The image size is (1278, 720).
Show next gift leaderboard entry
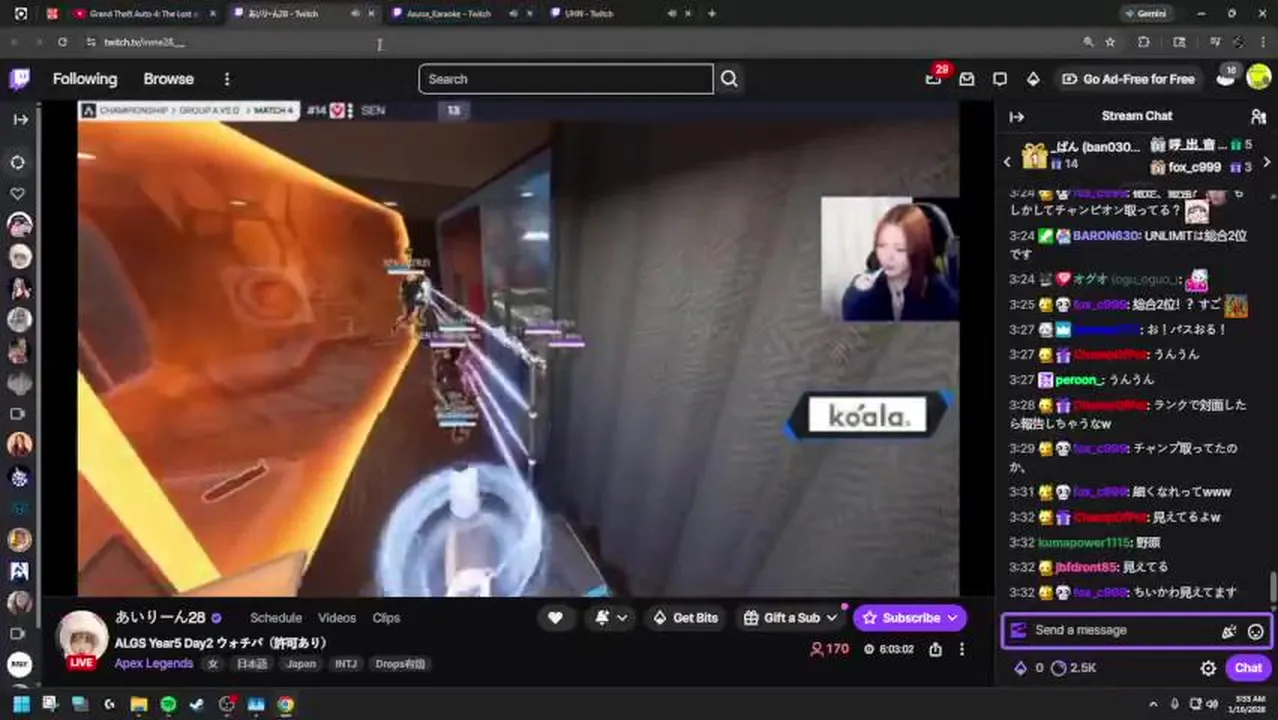tap(1267, 161)
